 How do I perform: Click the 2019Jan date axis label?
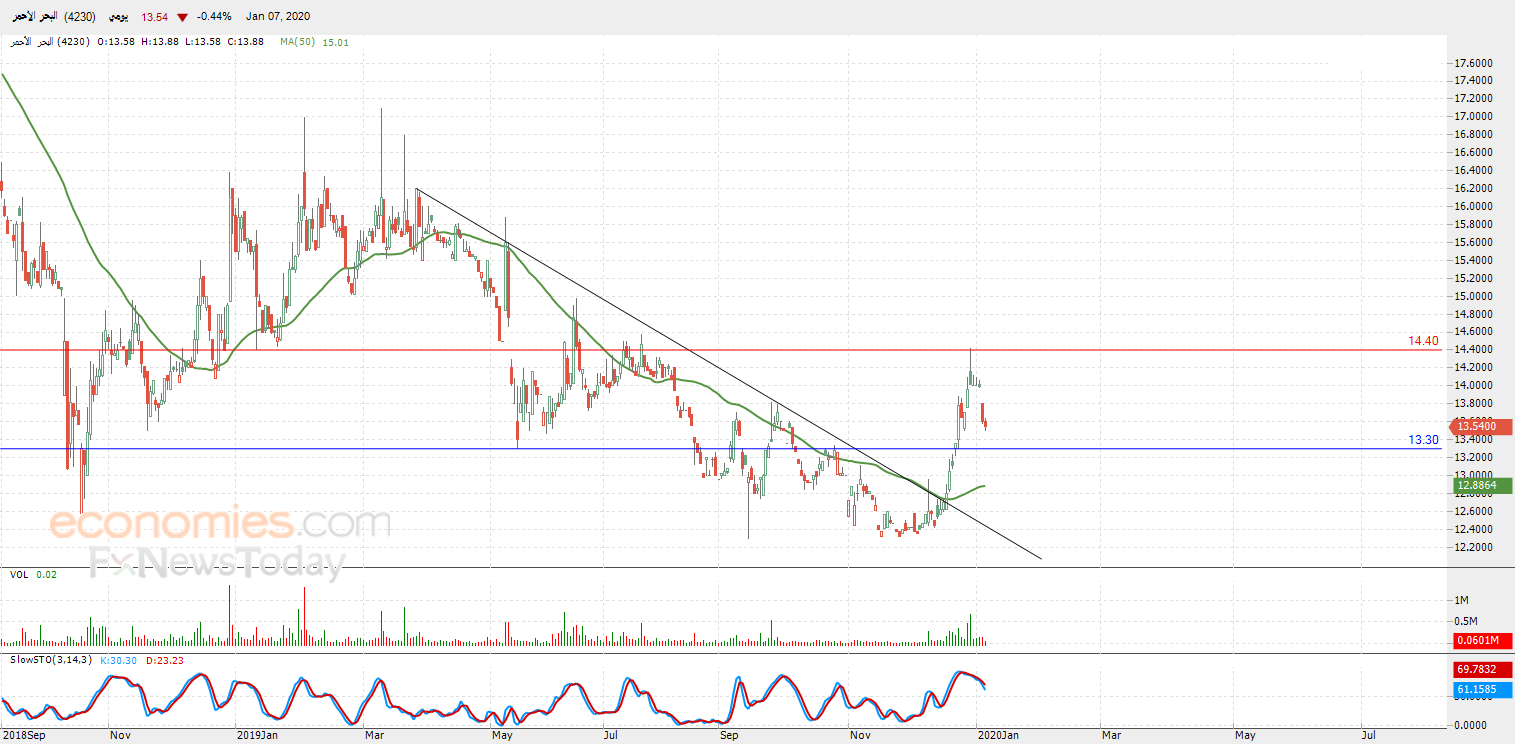coord(256,735)
